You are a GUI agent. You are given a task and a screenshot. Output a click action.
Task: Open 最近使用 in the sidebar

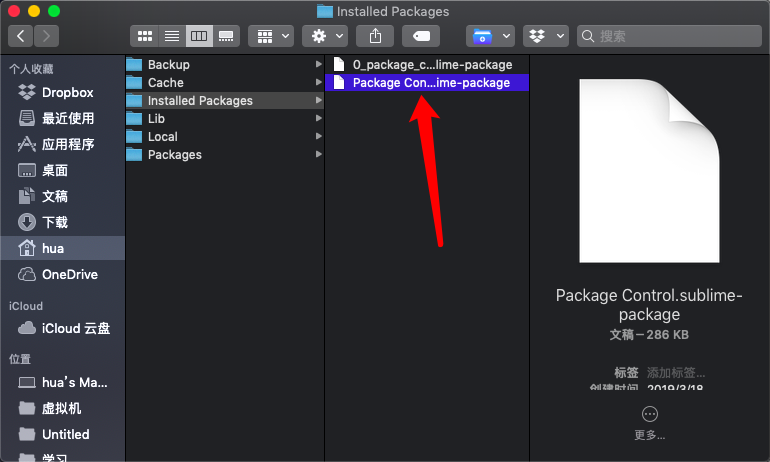pos(63,118)
